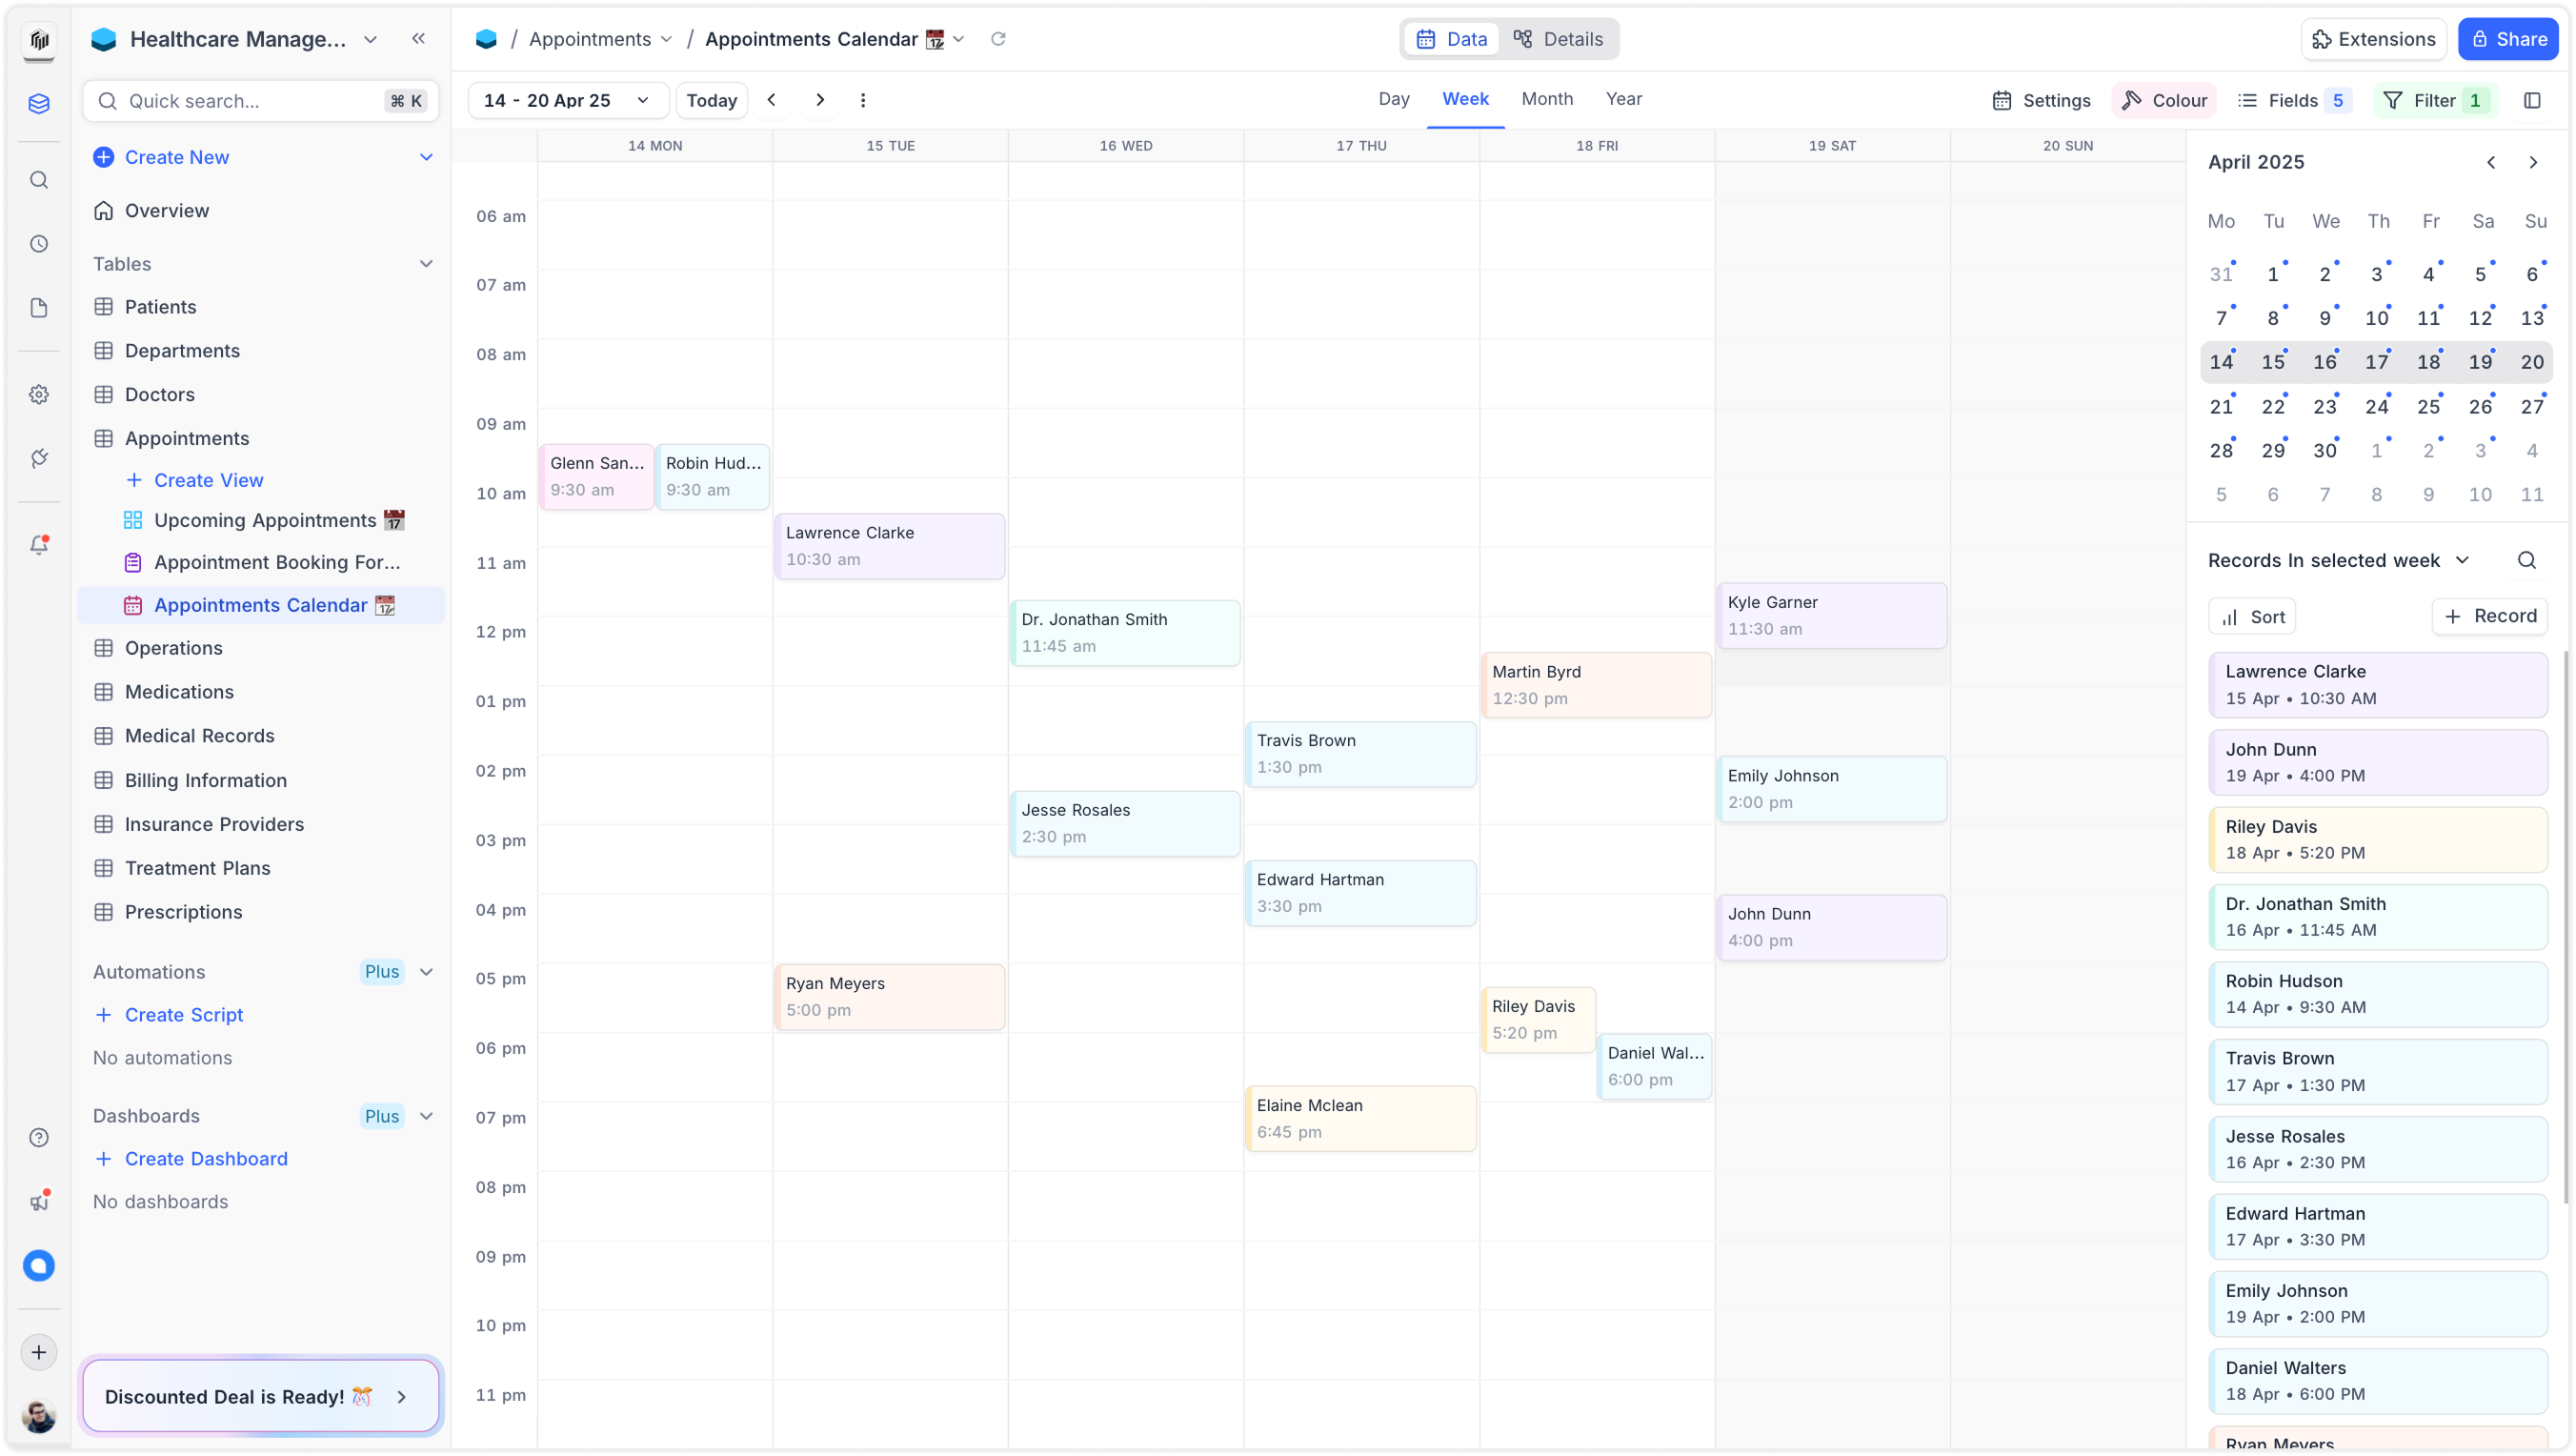Toggle the right side panel visibility

point(2532,100)
